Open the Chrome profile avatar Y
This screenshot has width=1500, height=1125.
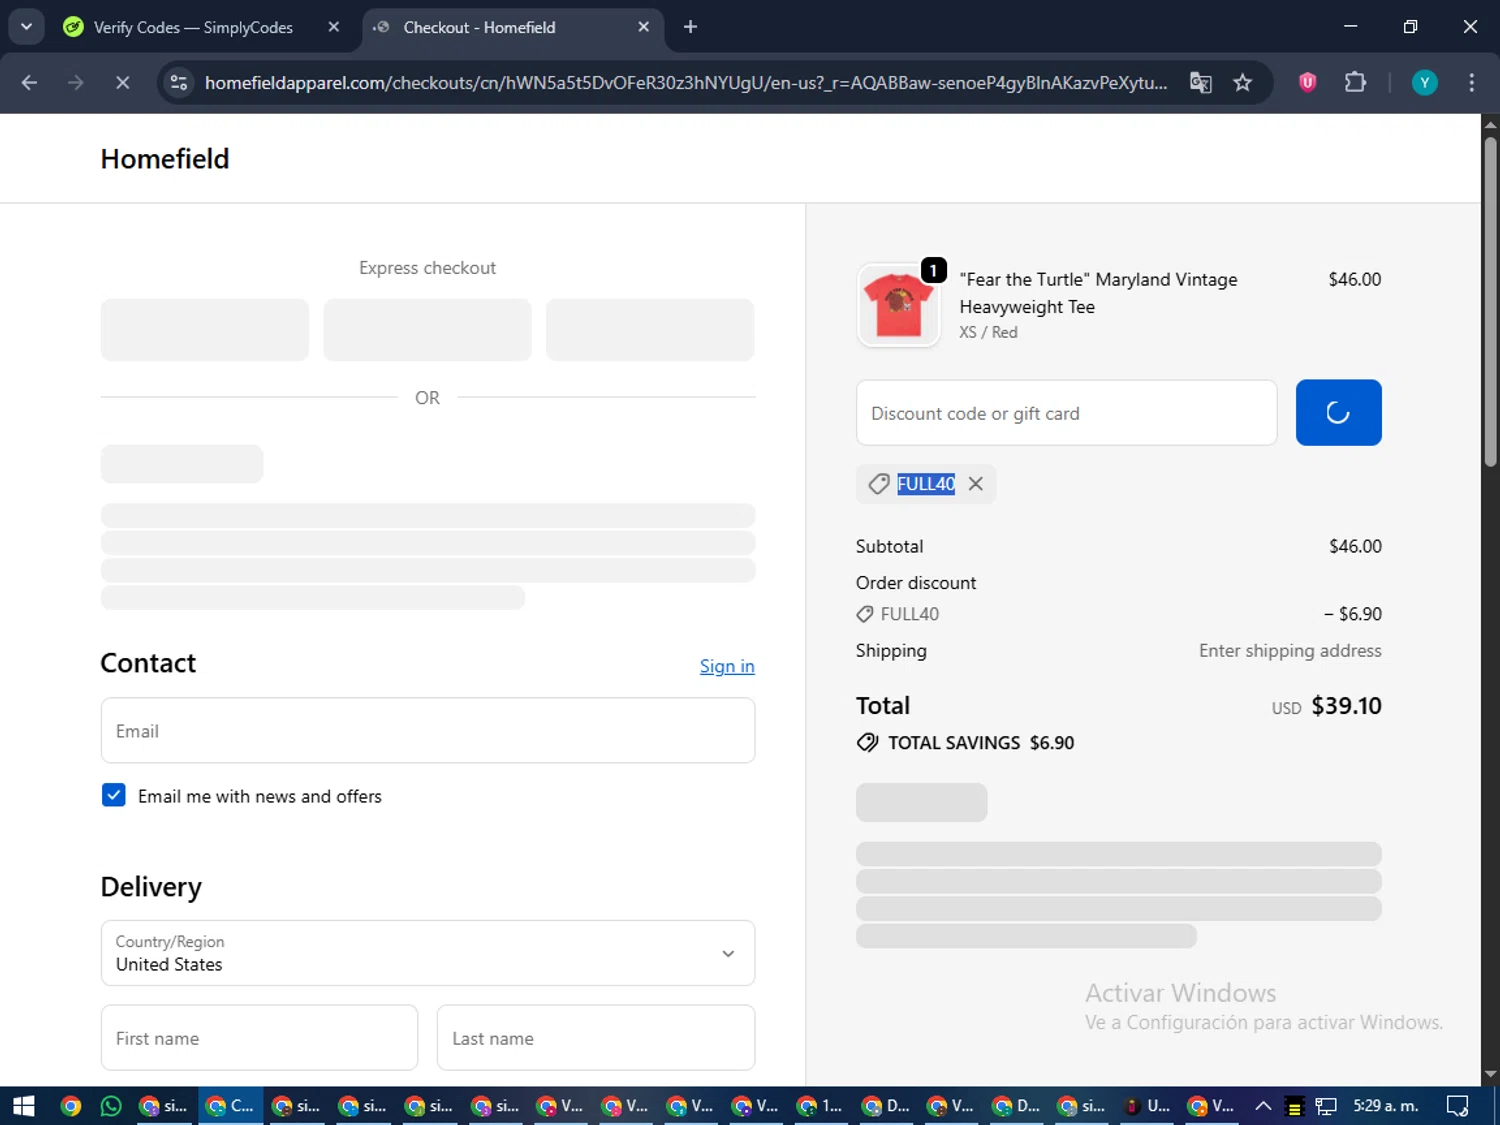pos(1424,83)
